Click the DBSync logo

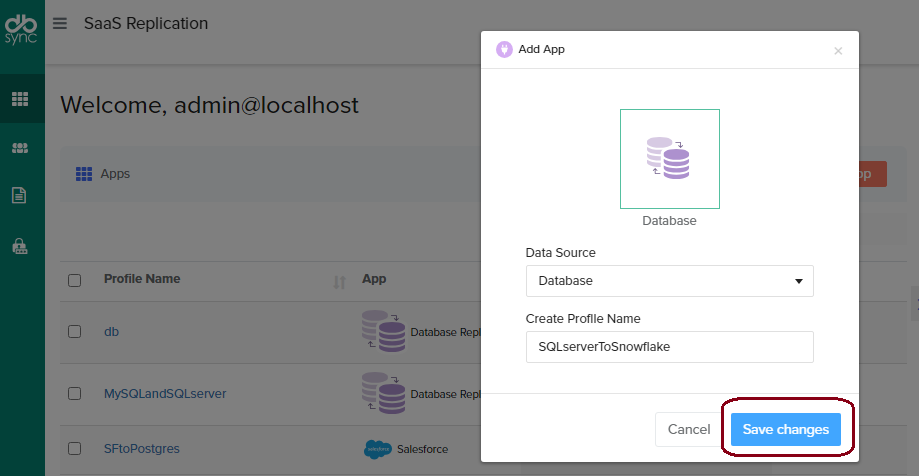pos(21,29)
